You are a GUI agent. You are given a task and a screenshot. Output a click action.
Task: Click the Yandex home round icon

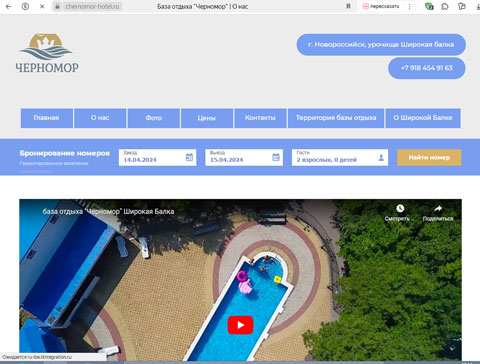(25, 6)
